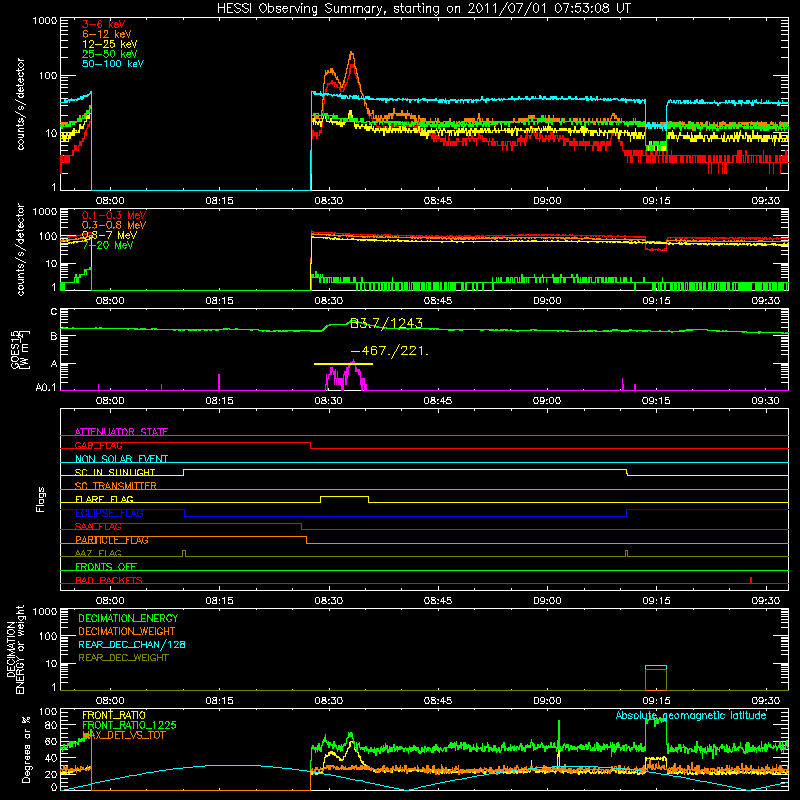
Task: Select the 6-12 keV legend label
Action: point(107,34)
